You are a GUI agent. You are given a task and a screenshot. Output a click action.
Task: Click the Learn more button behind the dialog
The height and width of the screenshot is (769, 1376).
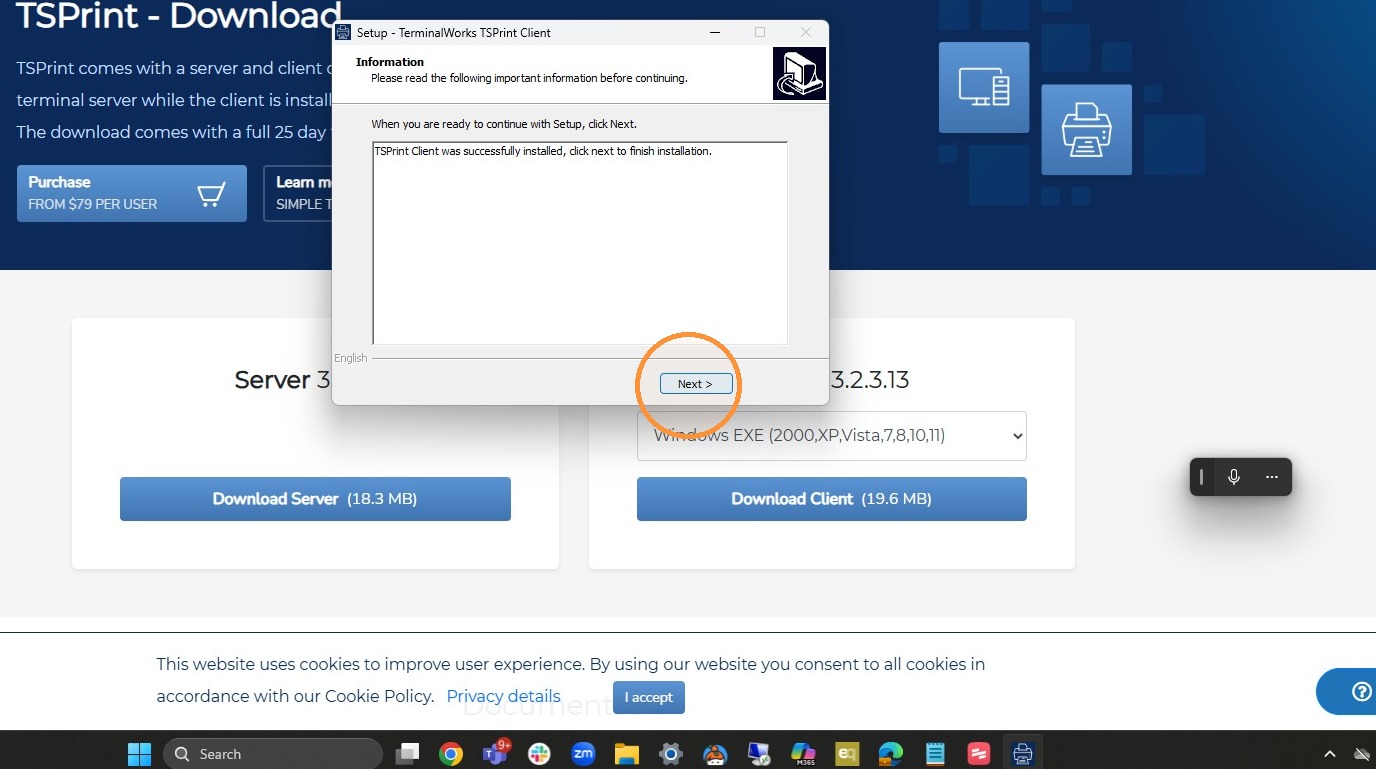click(298, 193)
